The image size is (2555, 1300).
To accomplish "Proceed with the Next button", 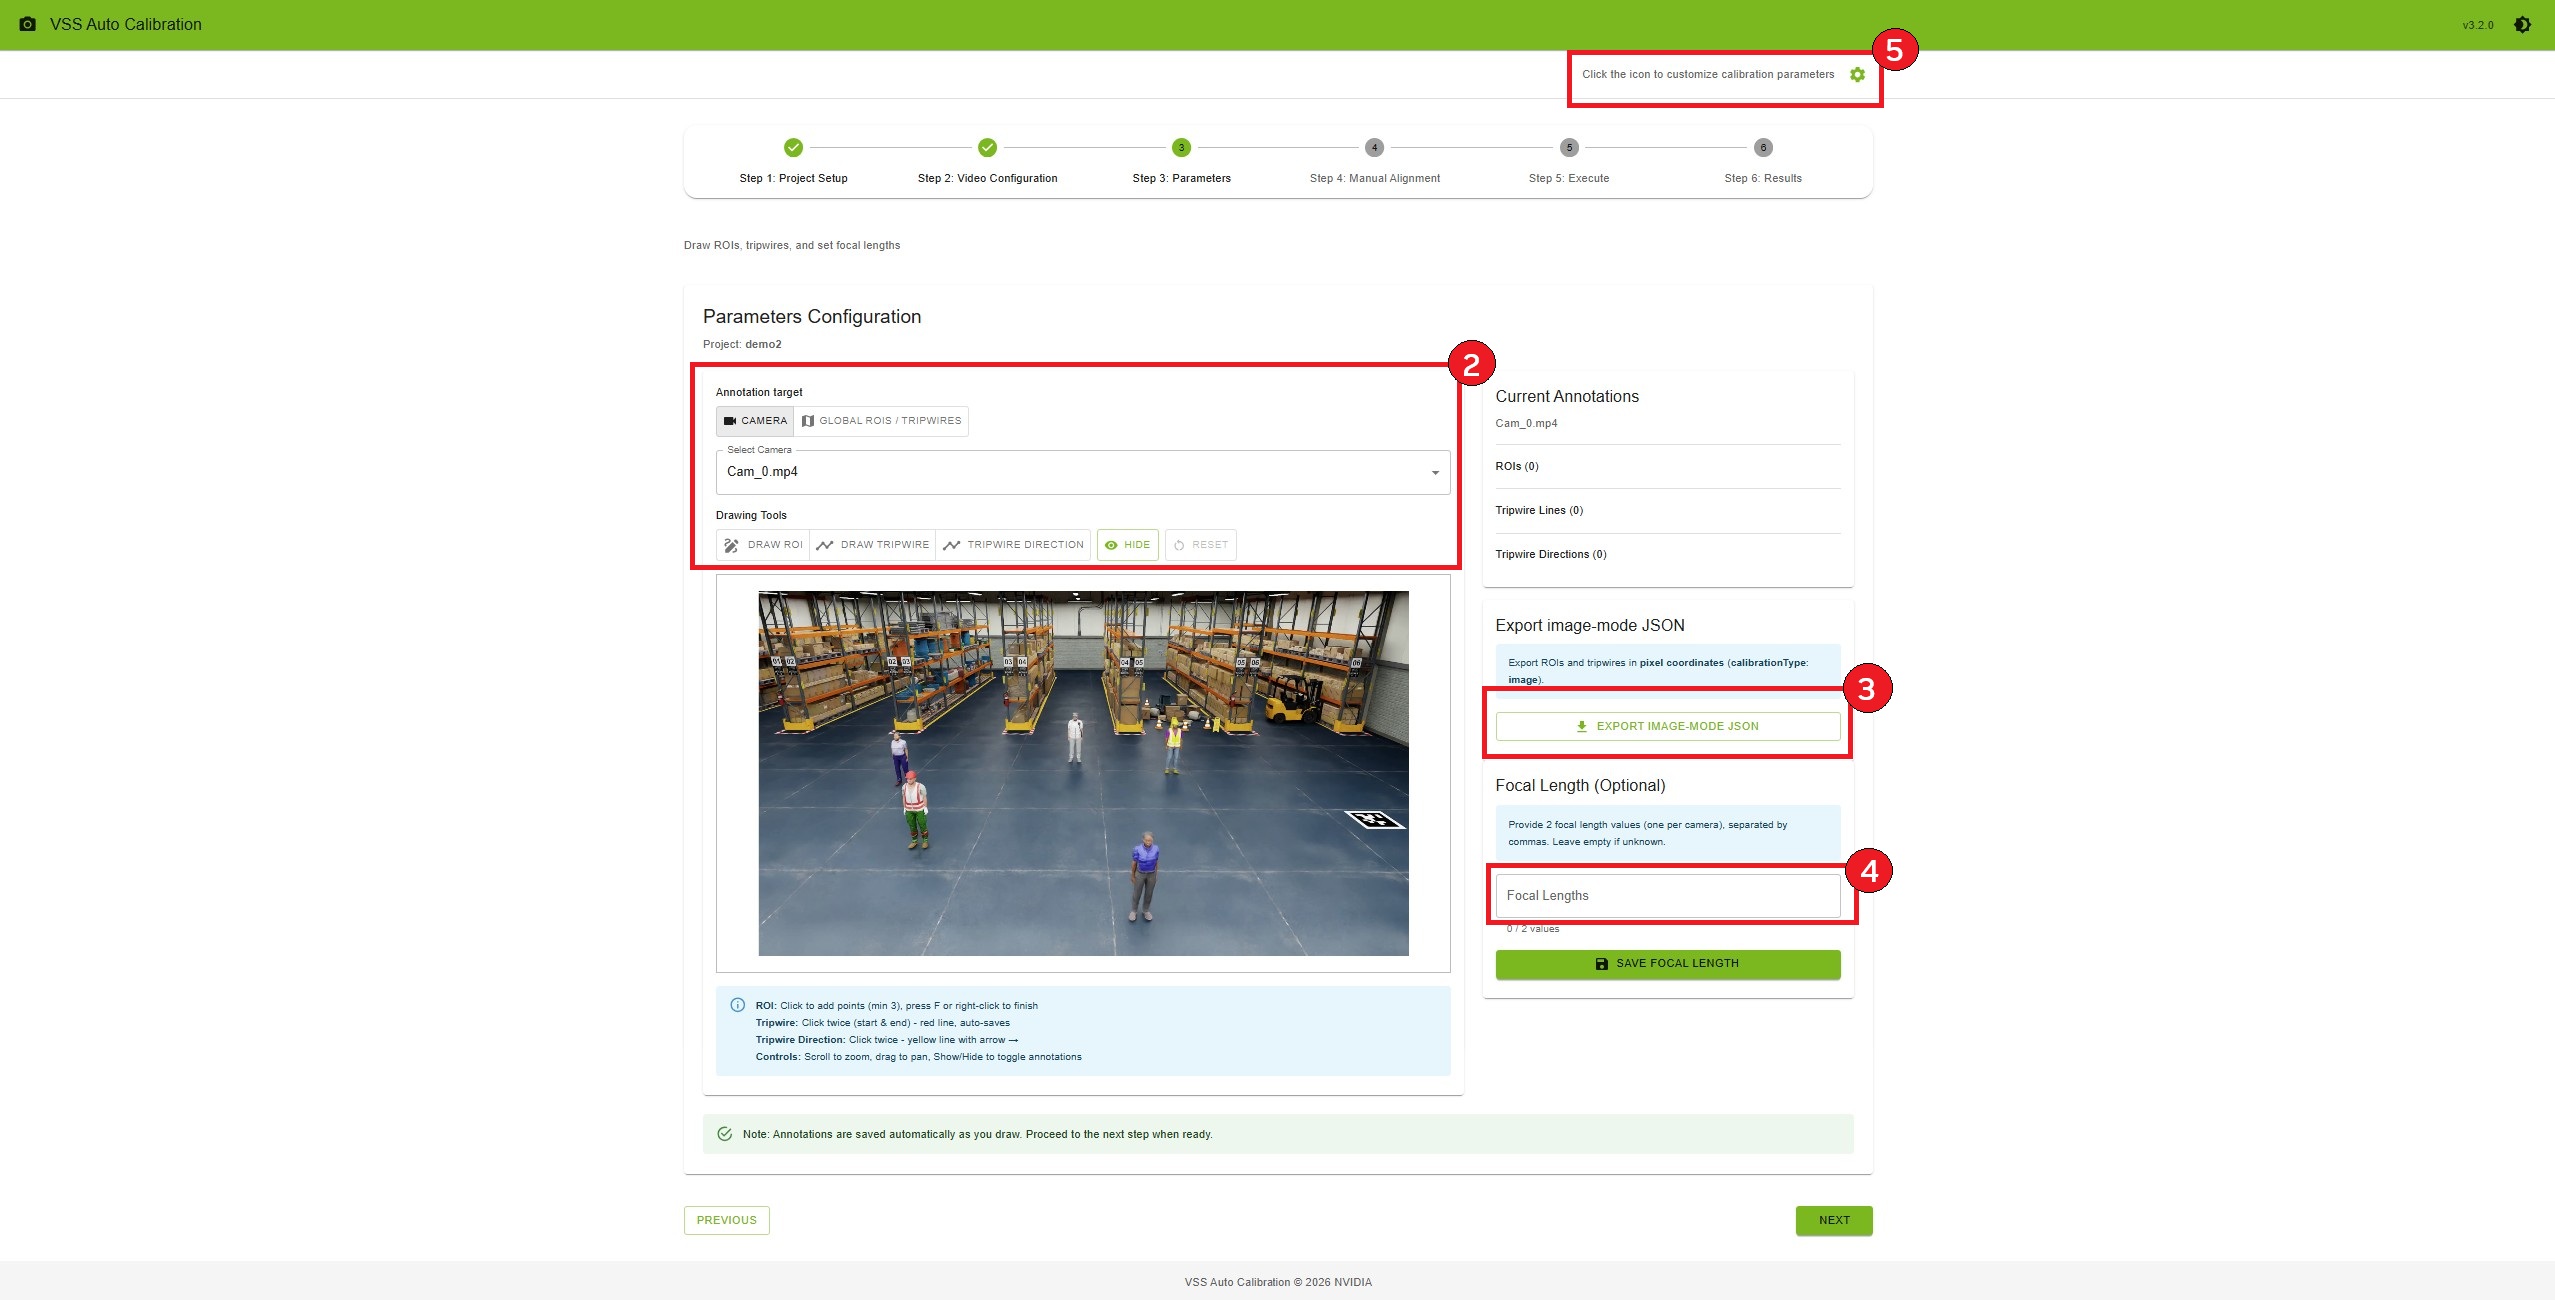I will [x=1833, y=1220].
